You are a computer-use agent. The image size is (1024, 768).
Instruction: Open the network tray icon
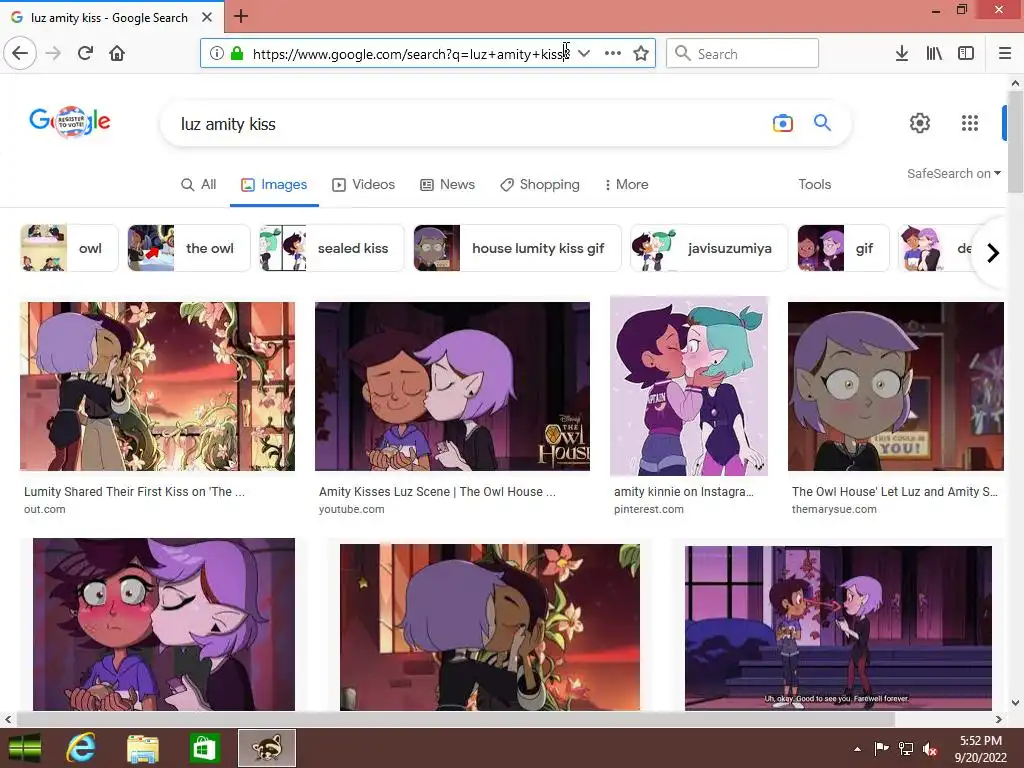pyautogui.click(x=906, y=749)
